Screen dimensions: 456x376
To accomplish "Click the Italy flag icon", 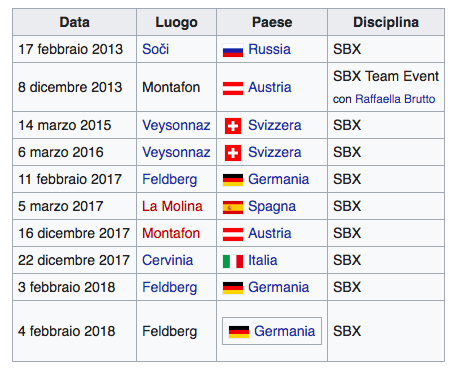I will tap(233, 261).
